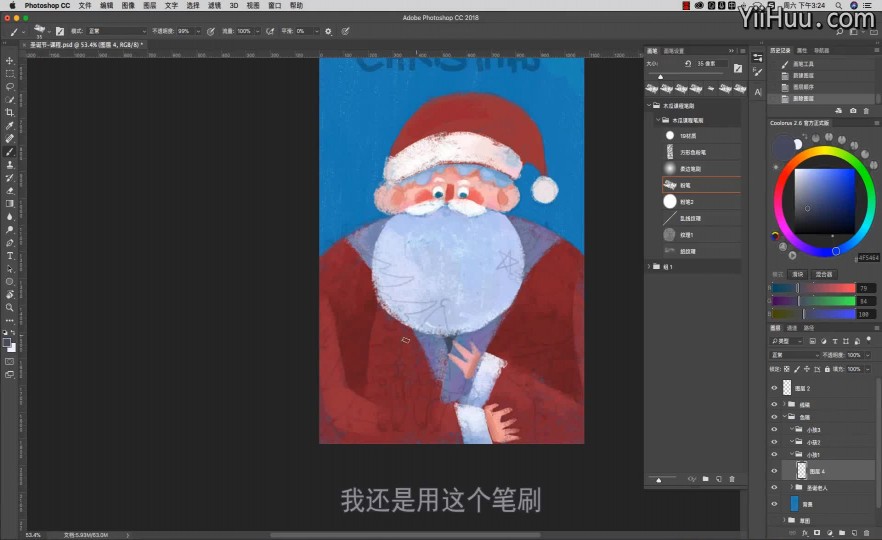882x540 pixels.
Task: Select the Lasso tool
Action: coord(10,87)
